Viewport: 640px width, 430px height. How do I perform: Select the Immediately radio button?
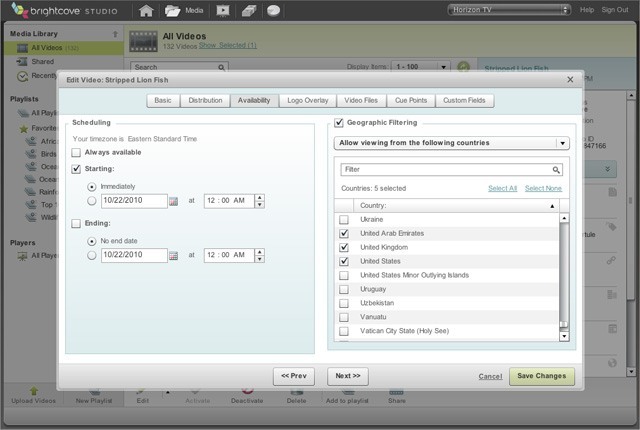(92, 187)
